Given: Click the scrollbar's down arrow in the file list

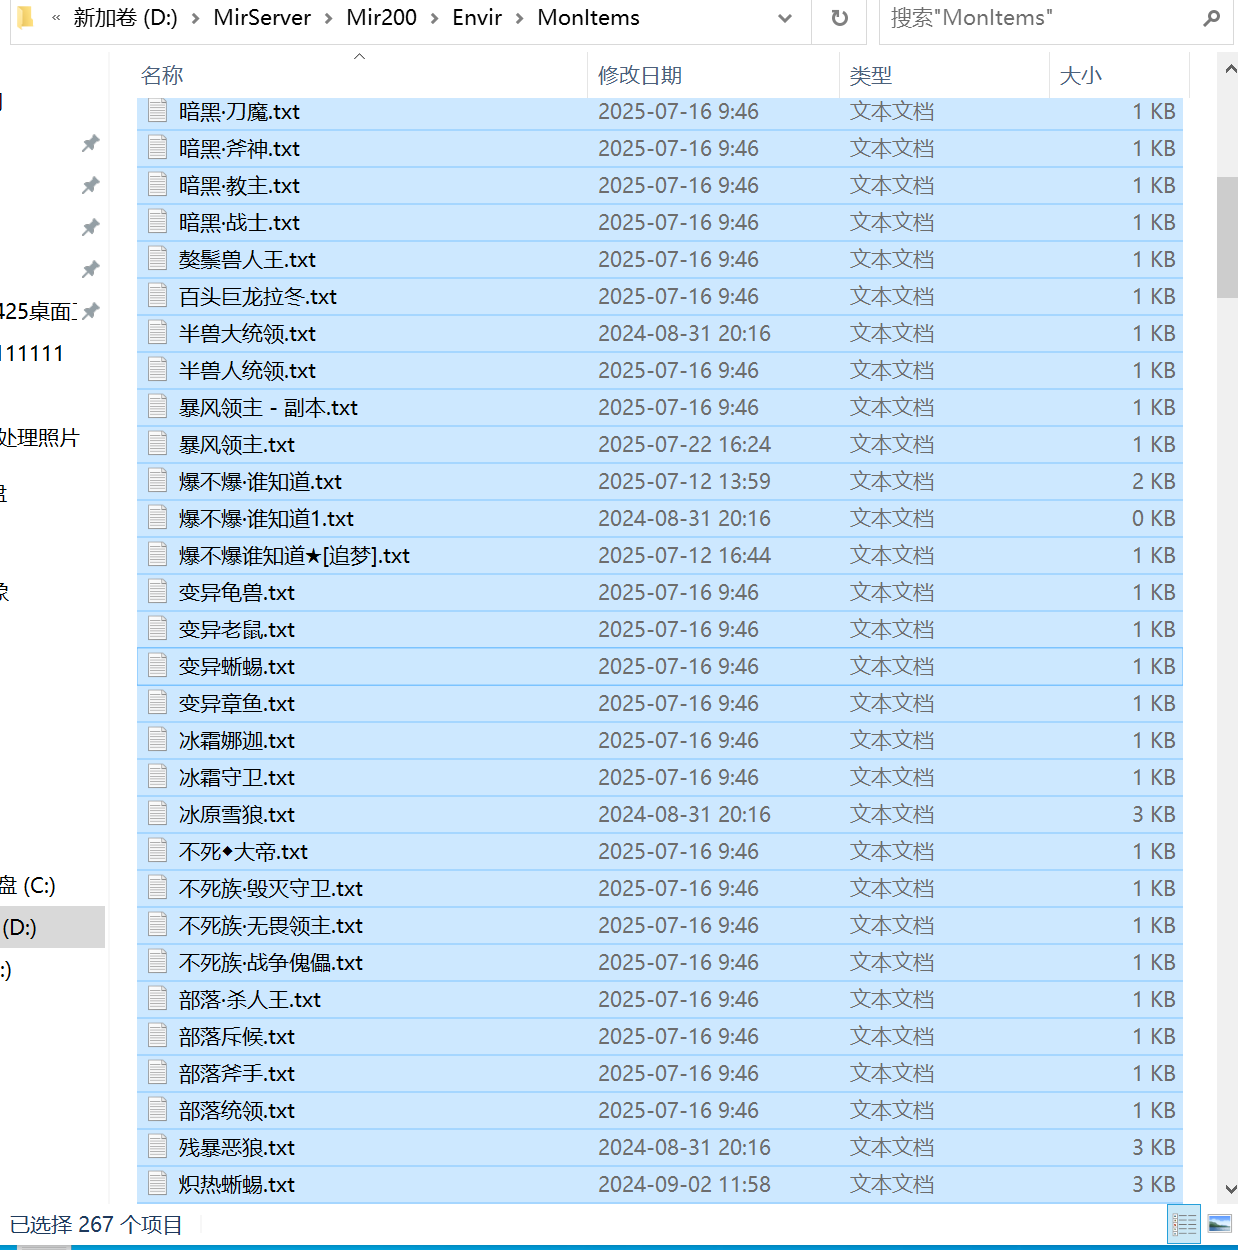Looking at the screenshot, I should point(1229,1189).
